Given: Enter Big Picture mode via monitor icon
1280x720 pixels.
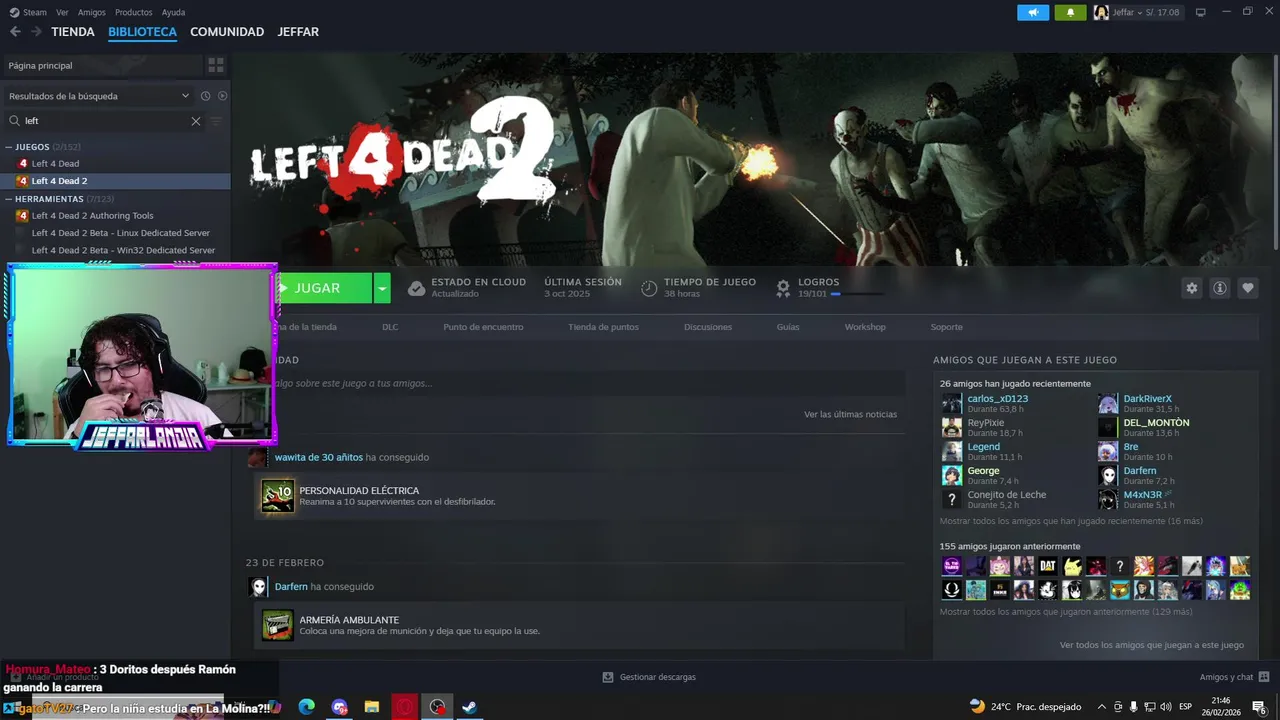Looking at the screenshot, I should click(x=1201, y=12).
